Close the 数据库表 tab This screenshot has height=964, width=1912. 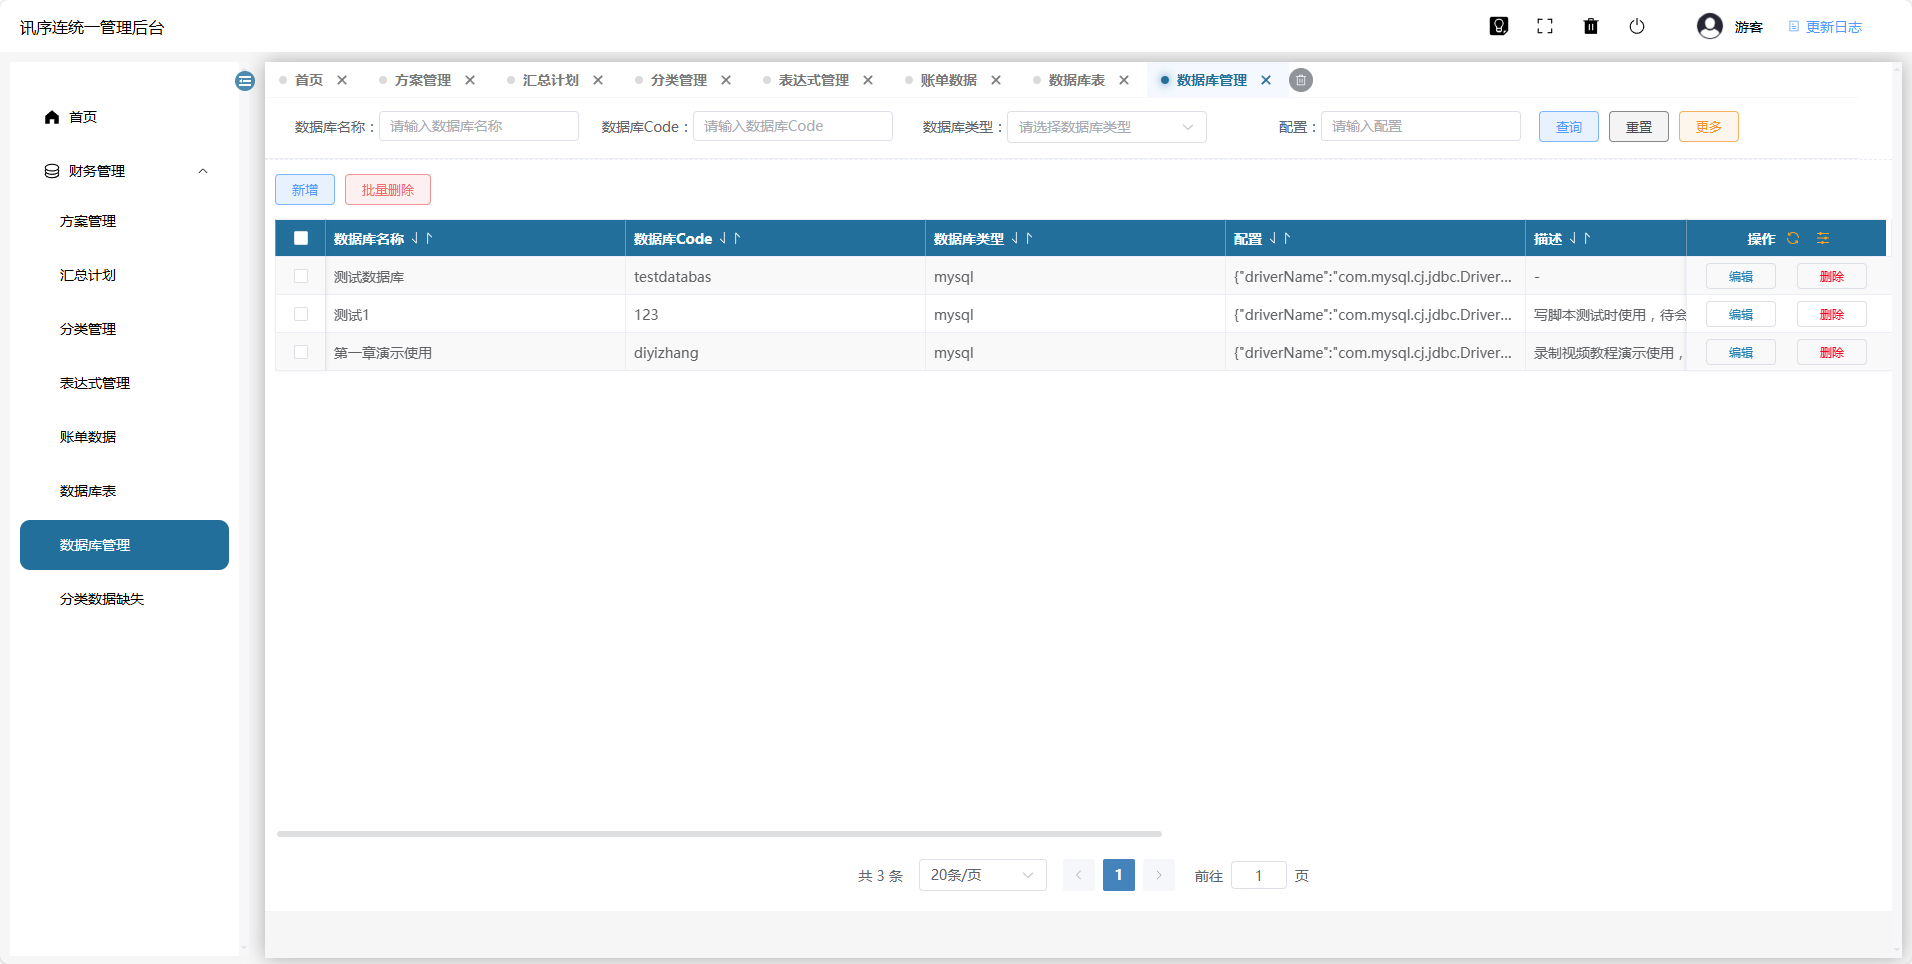1124,80
